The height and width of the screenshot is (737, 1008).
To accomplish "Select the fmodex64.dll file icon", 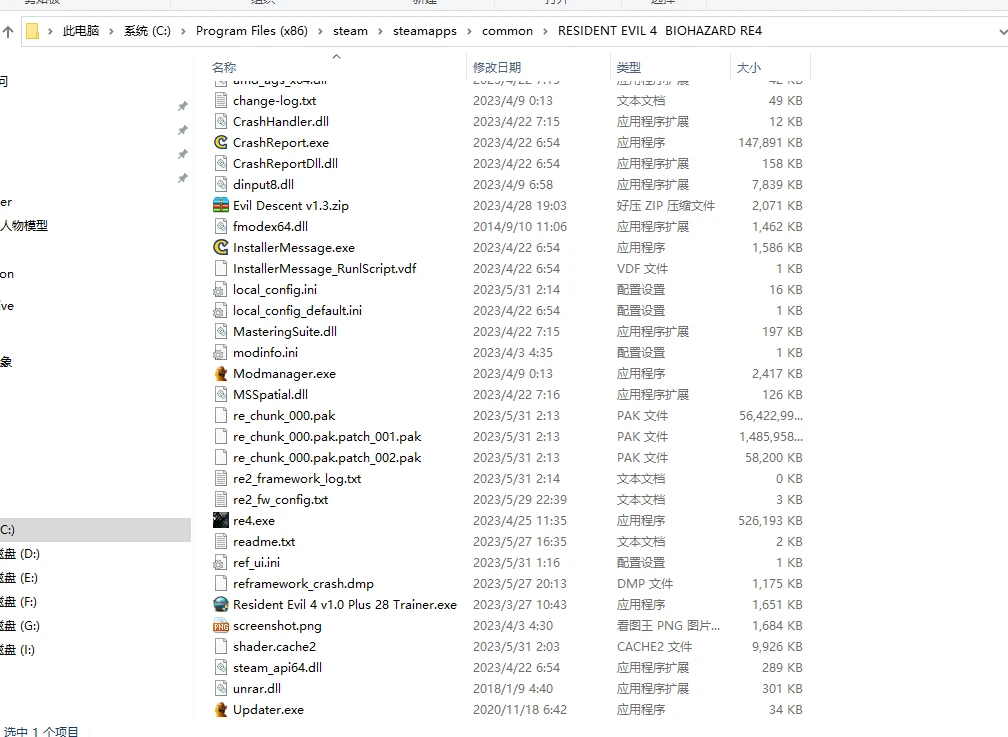I will pyautogui.click(x=220, y=226).
